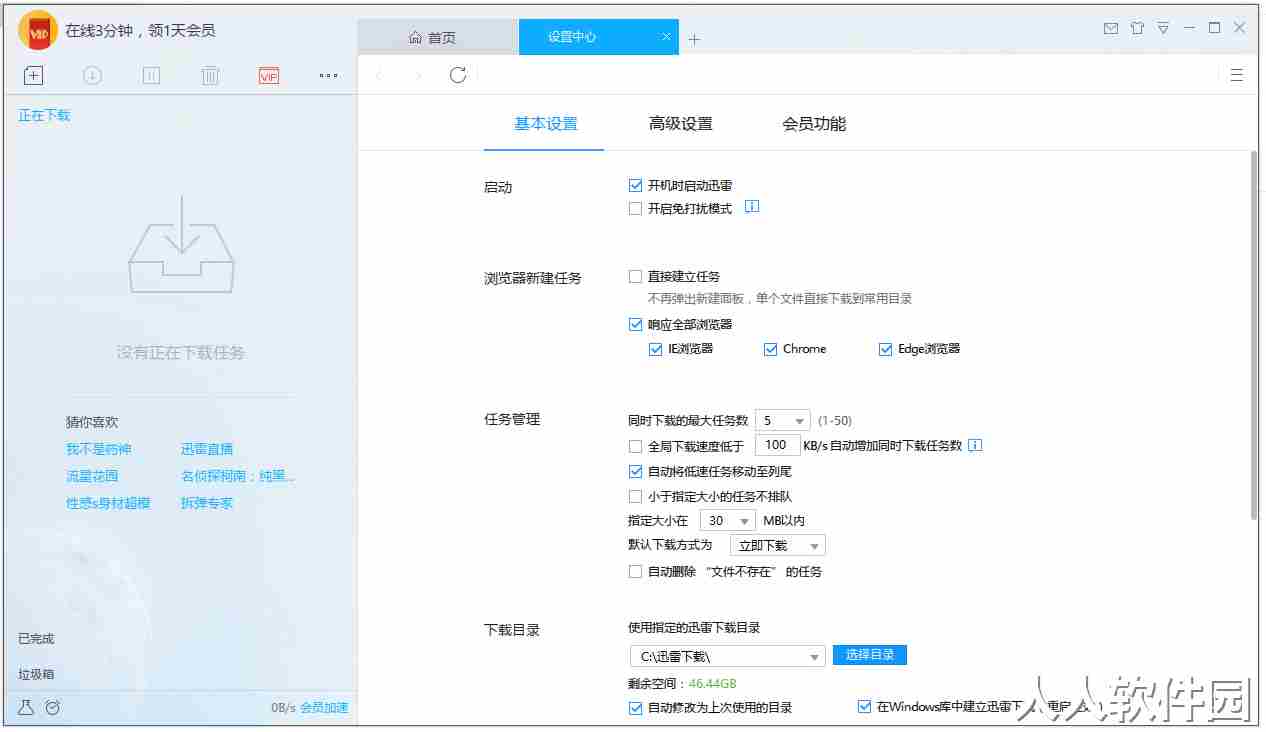The width and height of the screenshot is (1266, 732).
Task: Switch to 高级设置 tab
Action: point(681,124)
